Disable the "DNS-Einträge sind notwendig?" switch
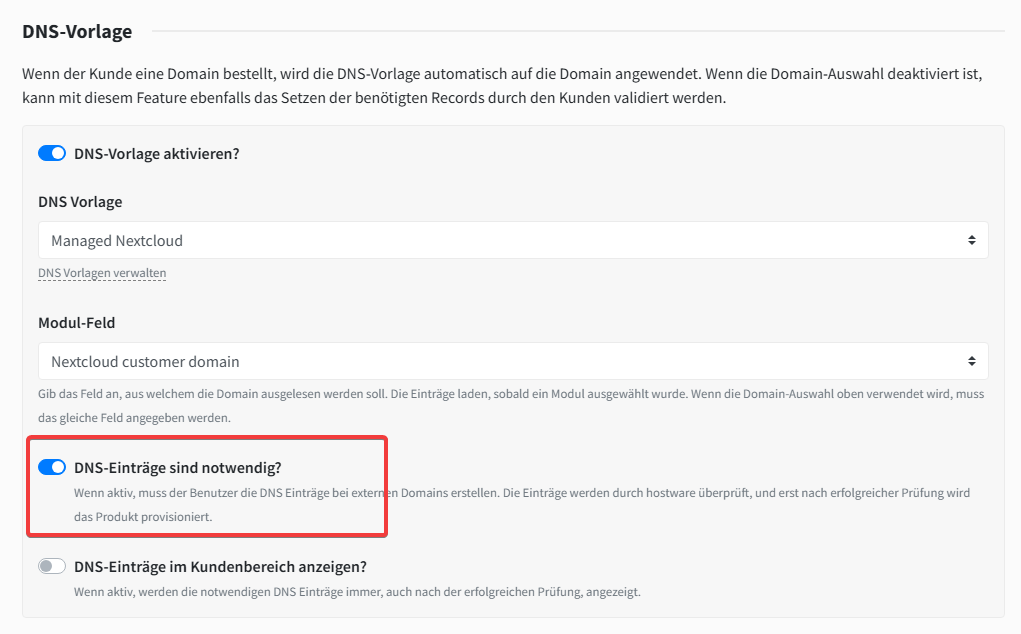Image resolution: width=1021 pixels, height=634 pixels. pyautogui.click(x=52, y=467)
